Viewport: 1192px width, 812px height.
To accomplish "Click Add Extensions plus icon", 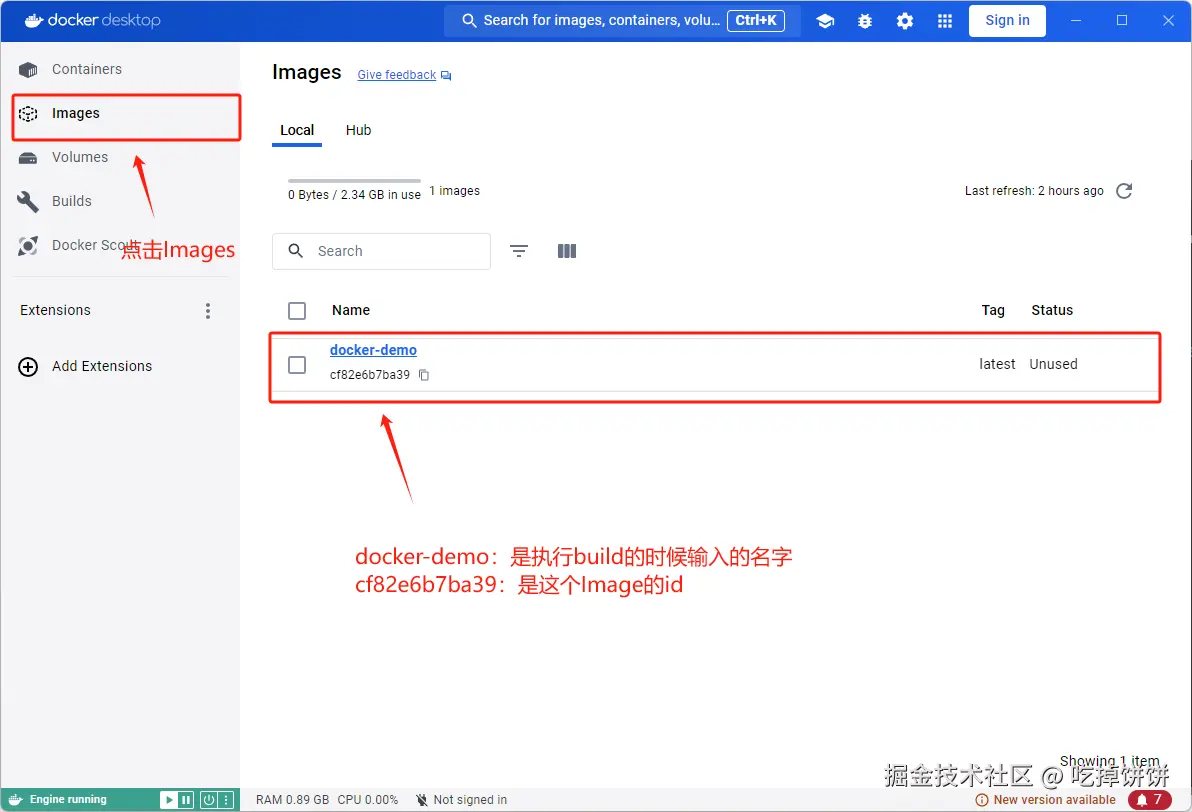I will pos(28,366).
